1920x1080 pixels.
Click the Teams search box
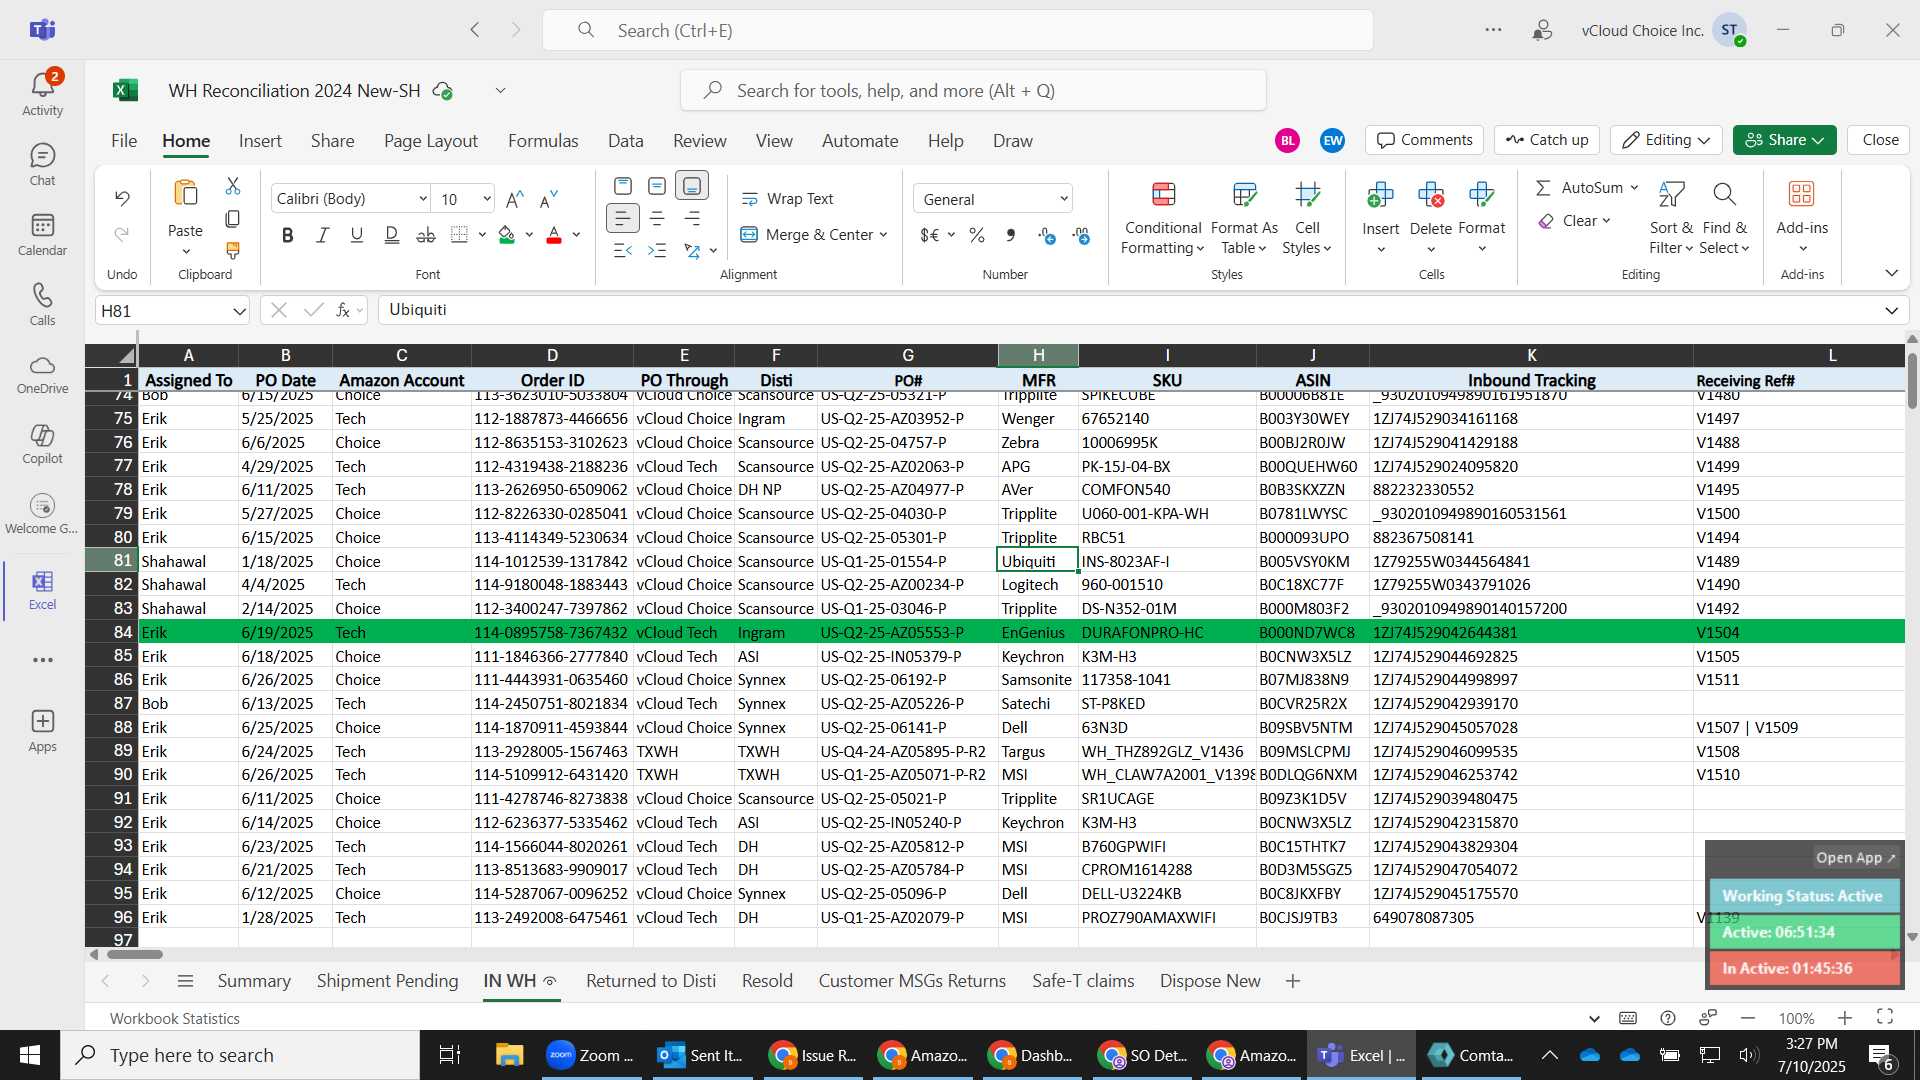pos(958,31)
